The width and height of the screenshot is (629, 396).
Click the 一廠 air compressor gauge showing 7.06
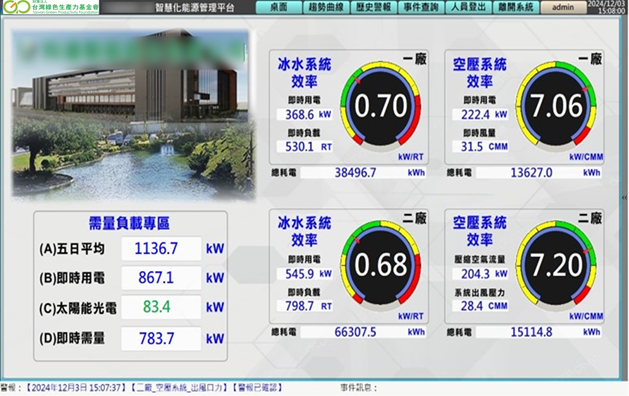click(556, 105)
